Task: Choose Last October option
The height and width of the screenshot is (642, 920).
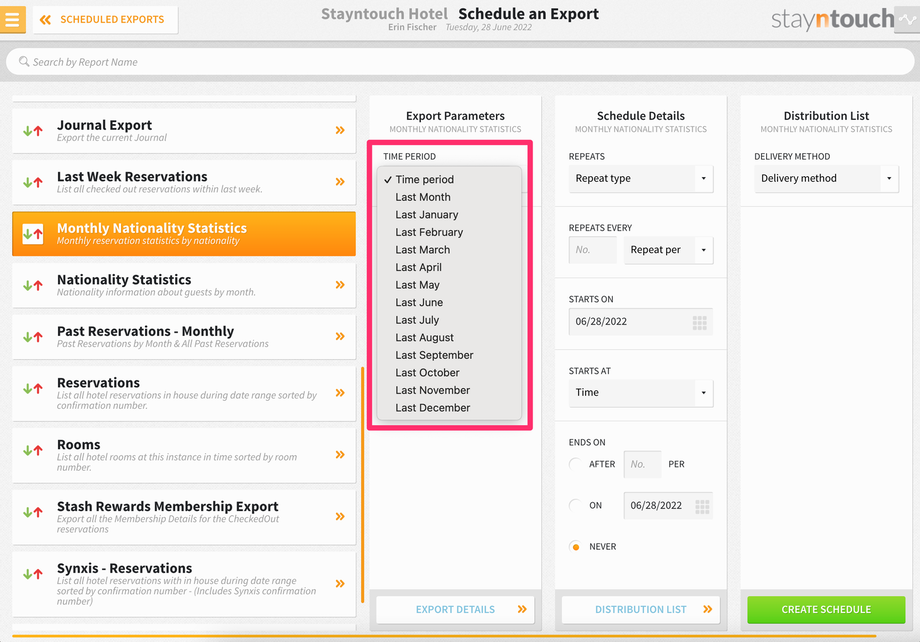Action: coord(449,373)
